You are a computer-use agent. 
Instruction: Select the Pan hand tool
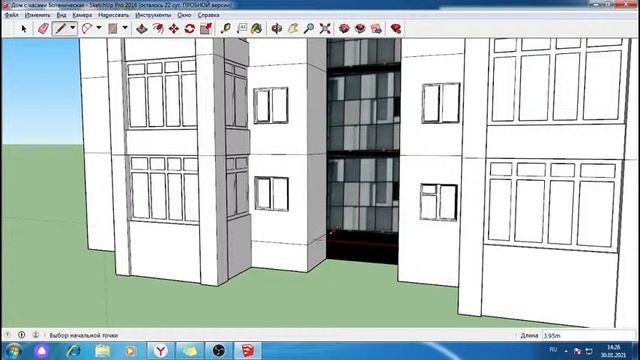tap(293, 29)
